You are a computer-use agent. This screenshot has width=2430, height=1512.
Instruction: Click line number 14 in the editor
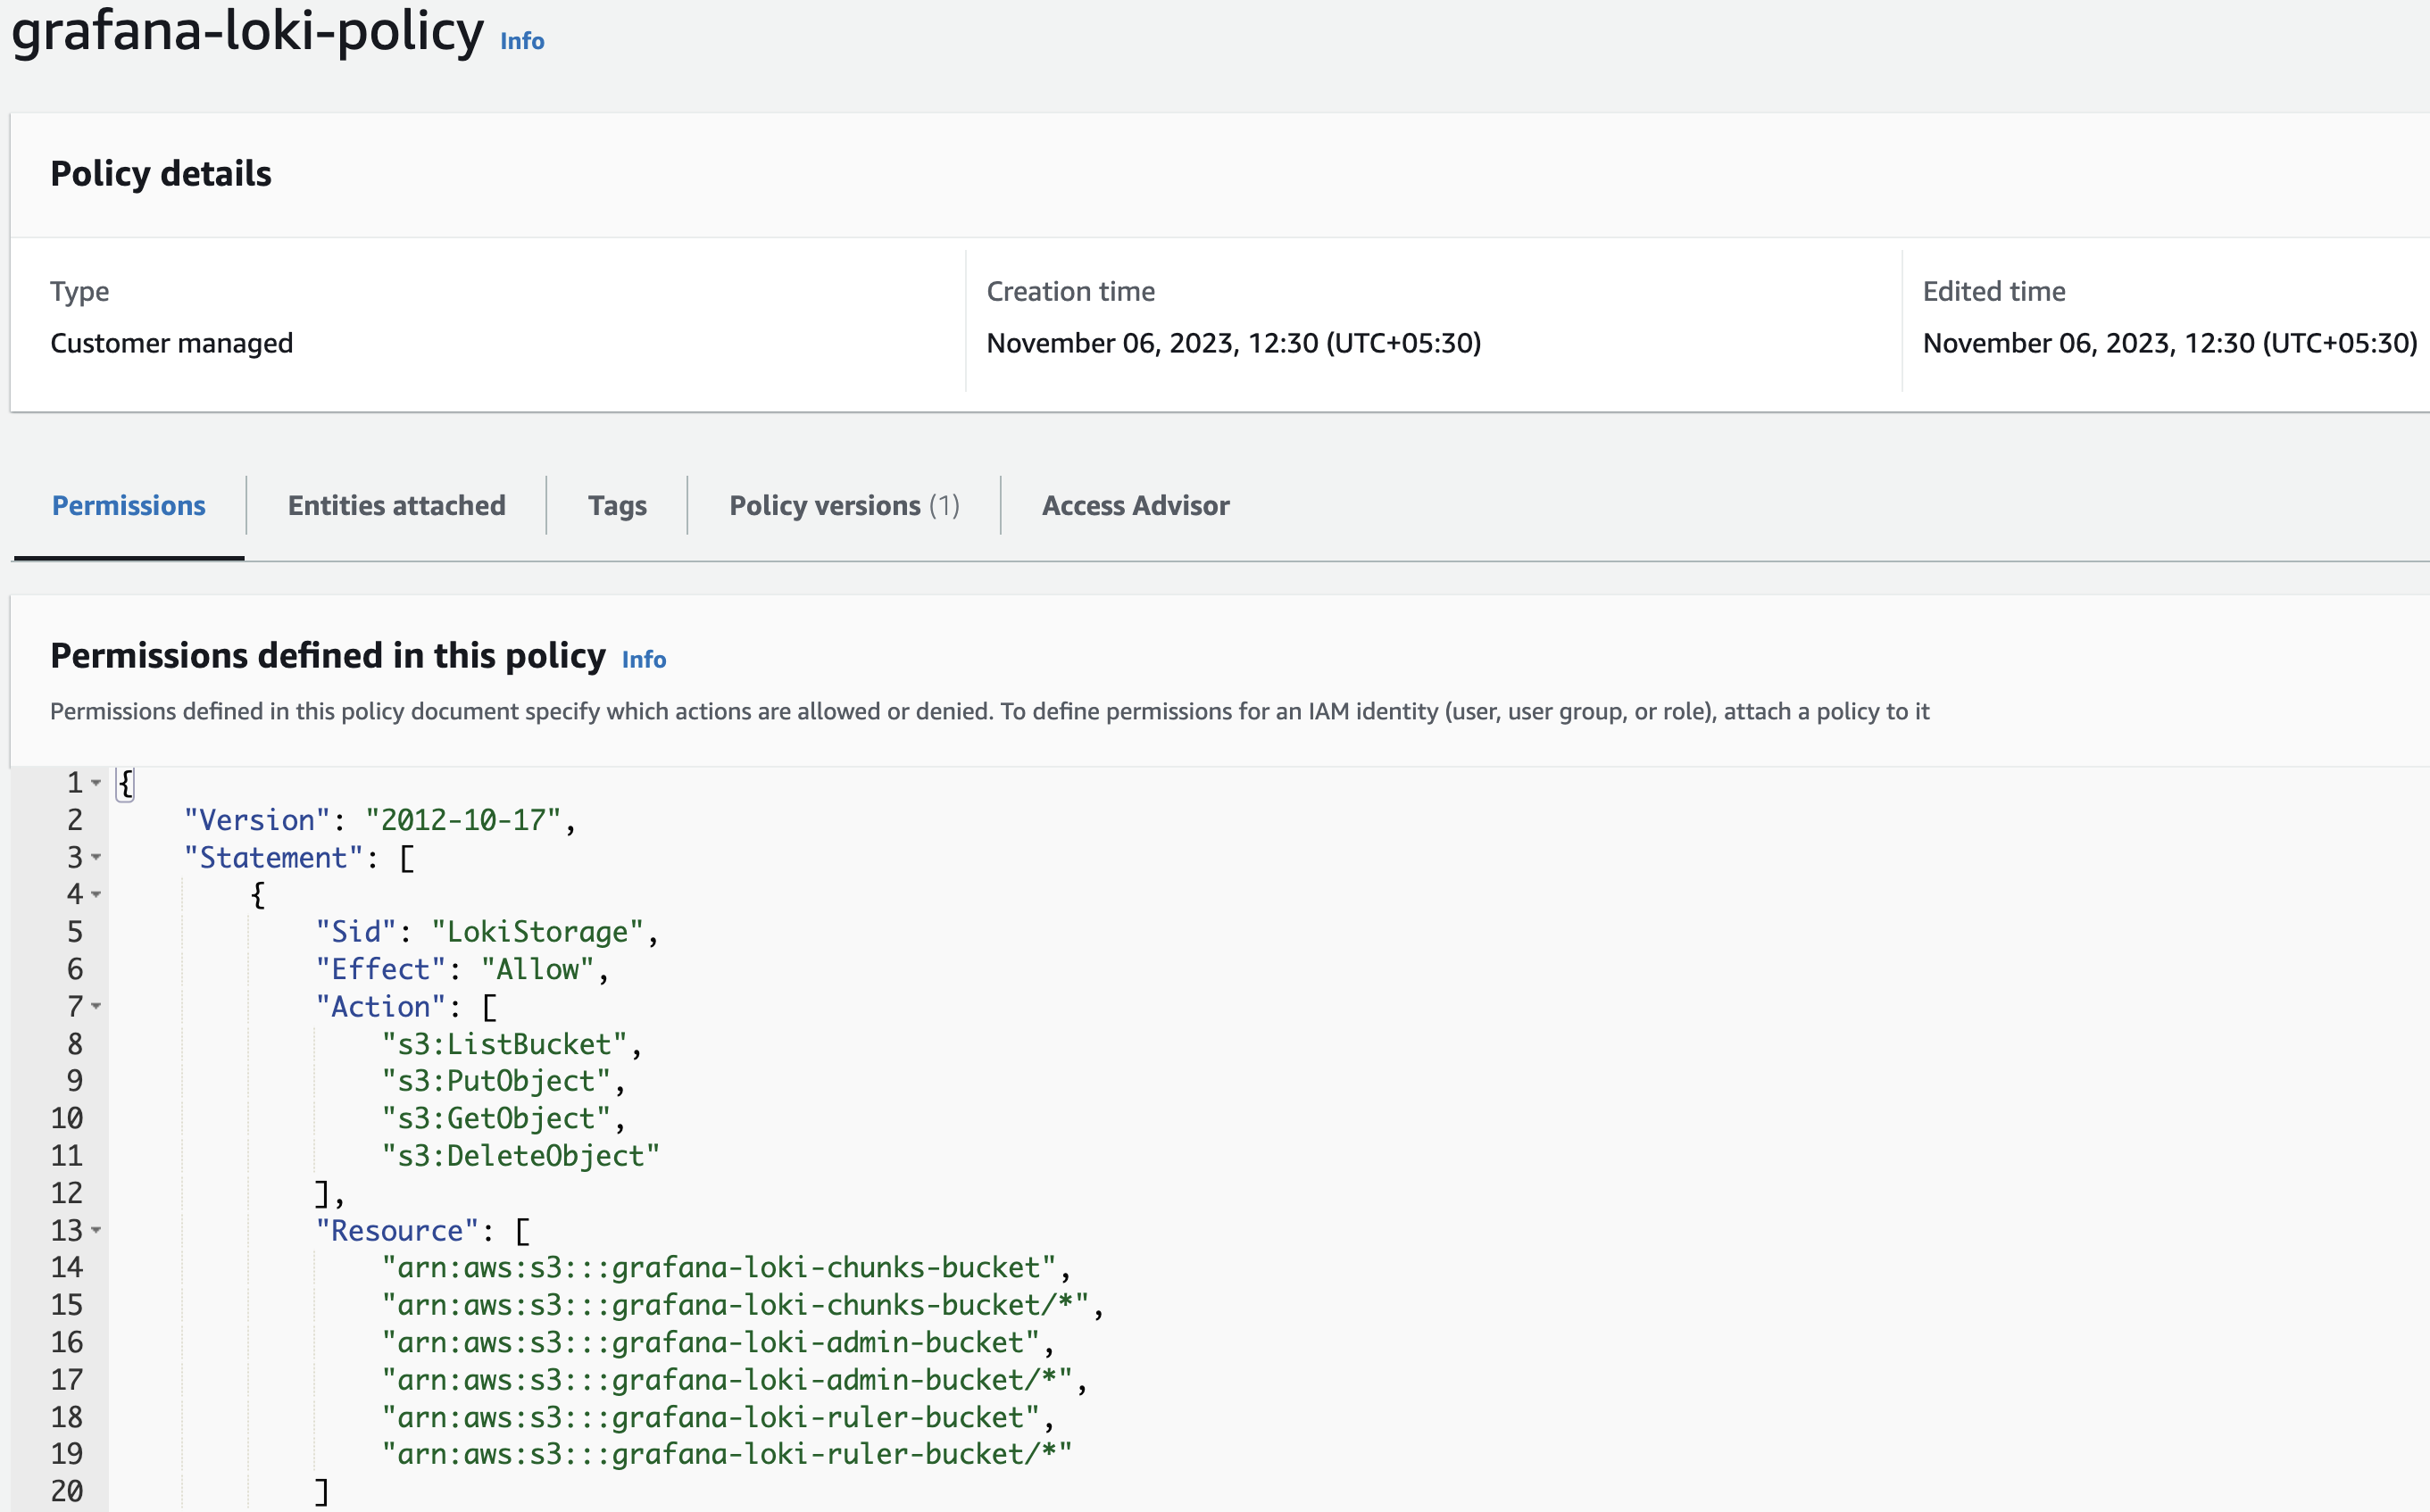point(68,1267)
